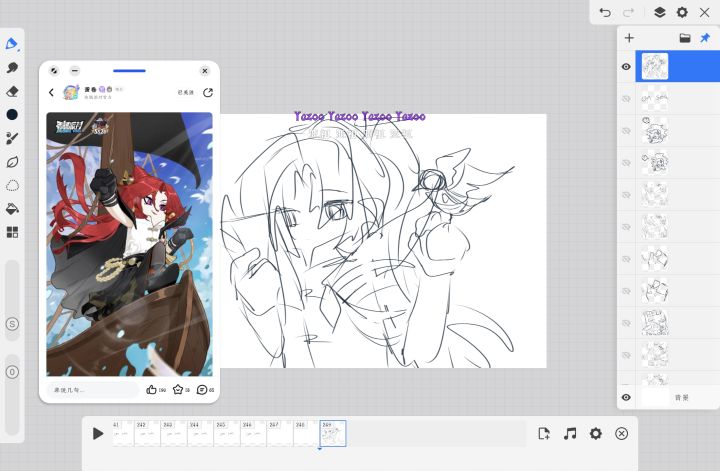Image resolution: width=720 pixels, height=471 pixels.
Task: Open the audio music note icon
Action: click(570, 433)
